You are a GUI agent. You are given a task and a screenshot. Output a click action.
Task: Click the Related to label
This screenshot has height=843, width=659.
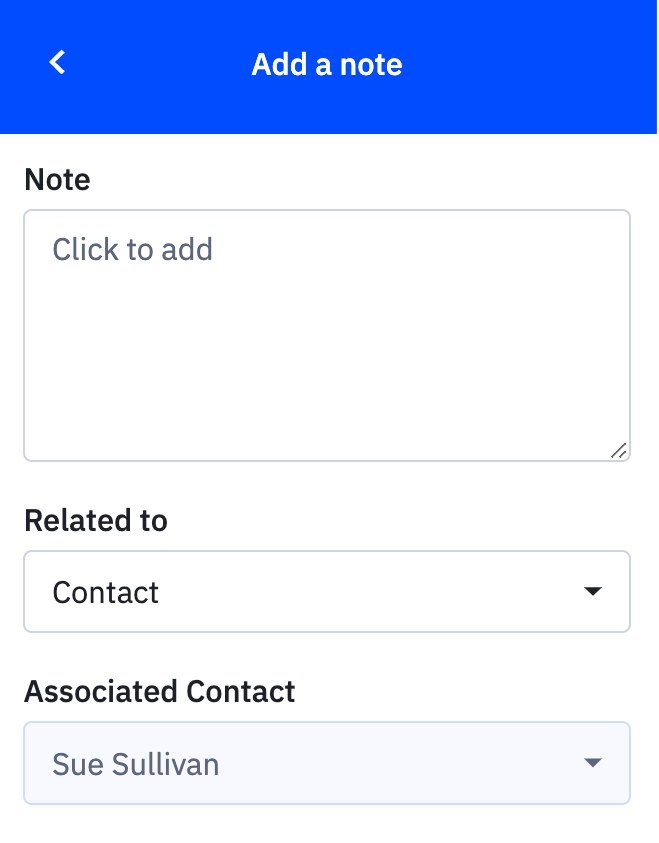(96, 521)
